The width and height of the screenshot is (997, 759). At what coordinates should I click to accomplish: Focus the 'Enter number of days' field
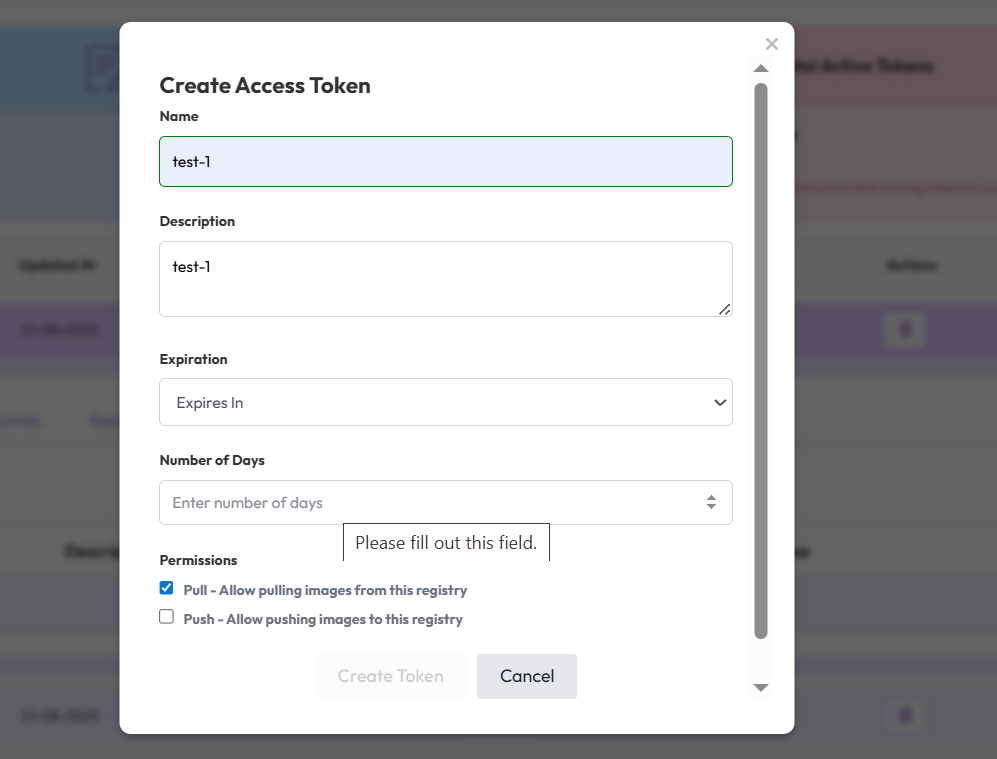(x=430, y=502)
